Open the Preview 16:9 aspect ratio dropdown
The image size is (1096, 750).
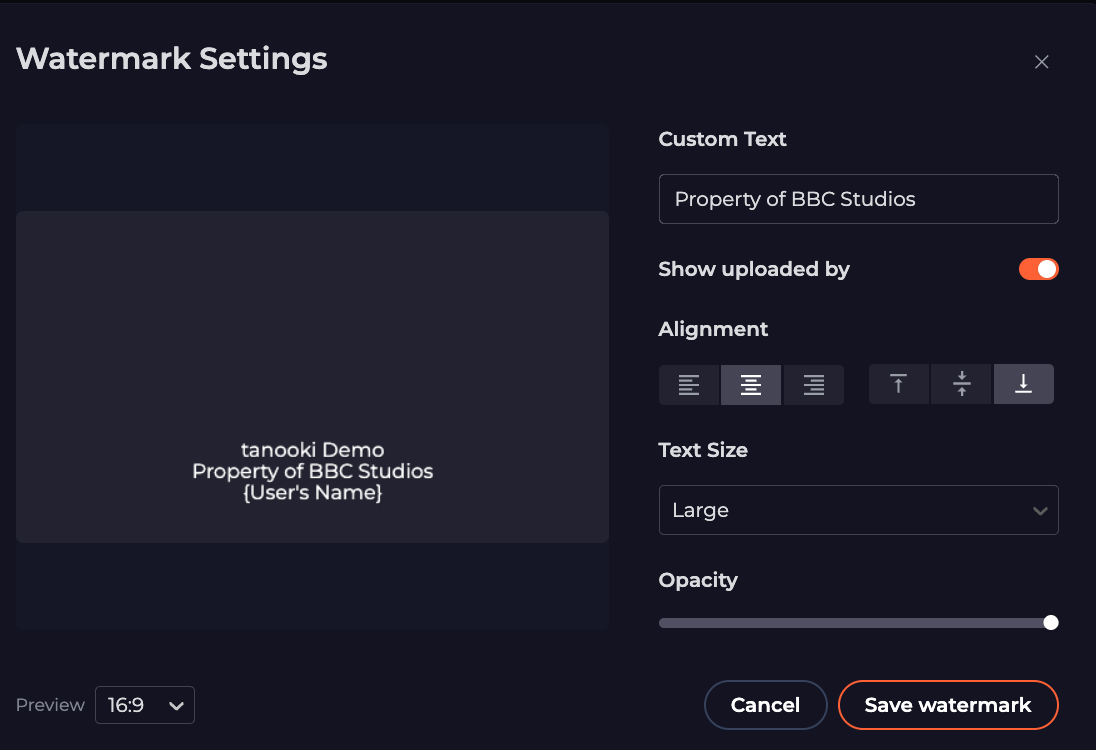tap(145, 705)
